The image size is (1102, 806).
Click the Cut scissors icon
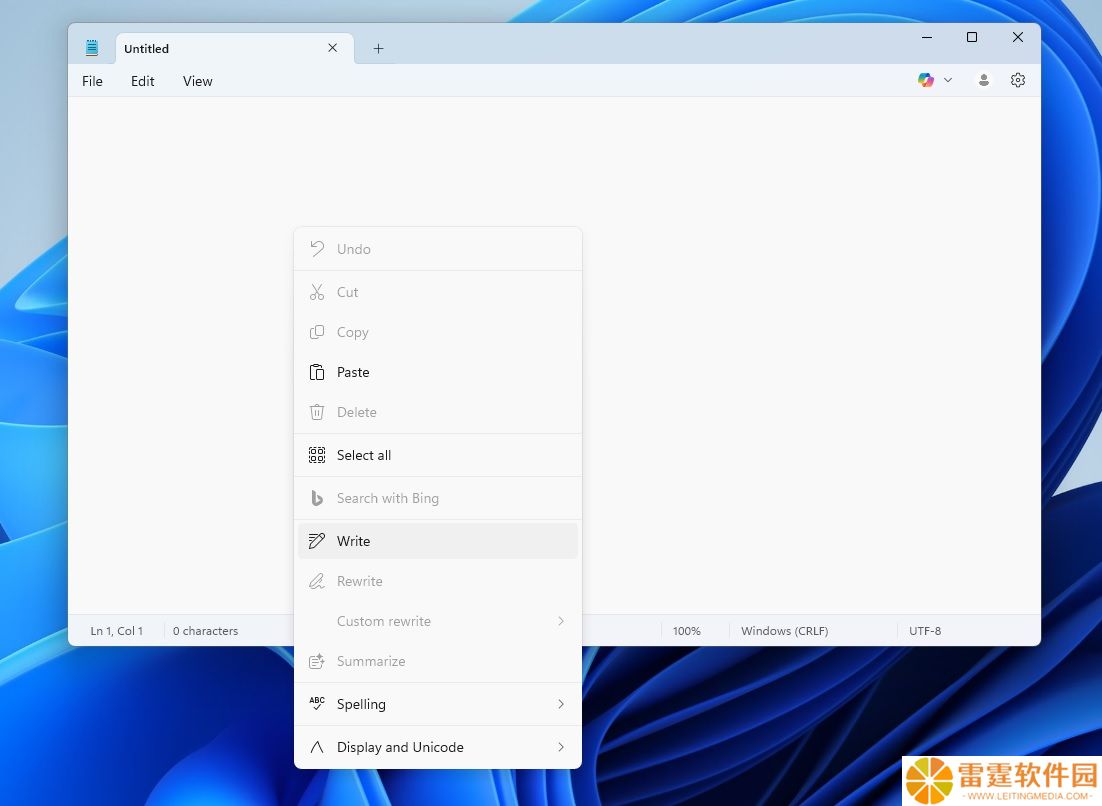pyautogui.click(x=317, y=292)
